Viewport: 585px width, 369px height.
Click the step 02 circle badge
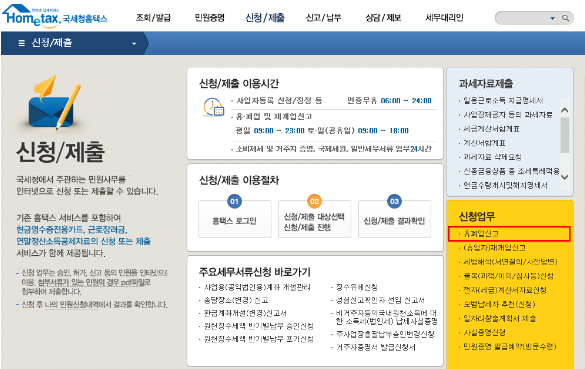(x=315, y=201)
